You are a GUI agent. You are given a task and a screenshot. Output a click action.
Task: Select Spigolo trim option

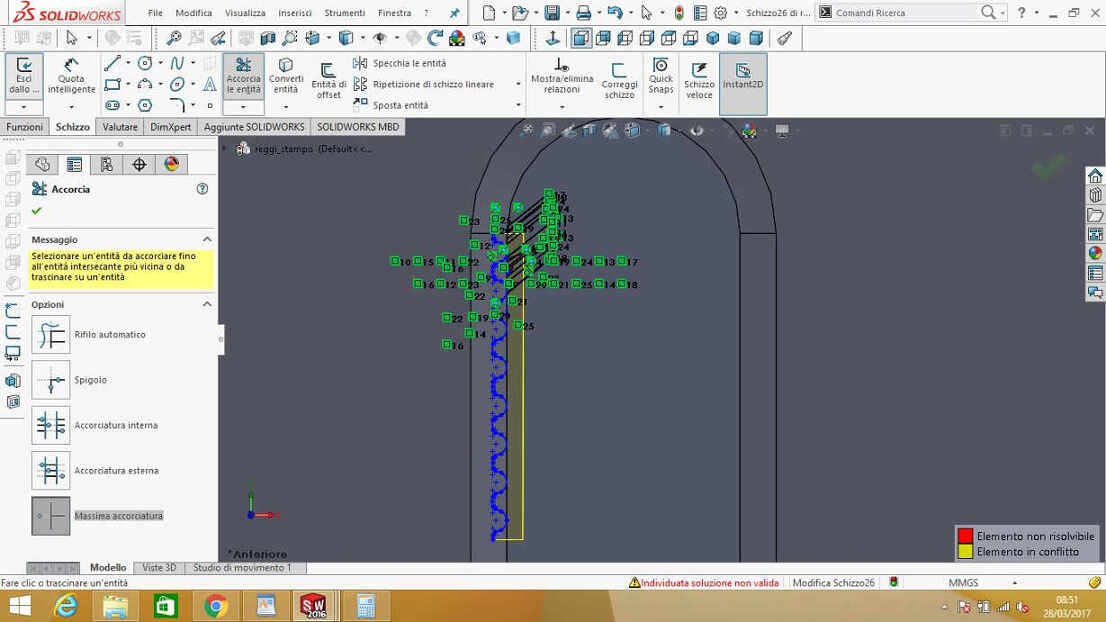(51, 380)
